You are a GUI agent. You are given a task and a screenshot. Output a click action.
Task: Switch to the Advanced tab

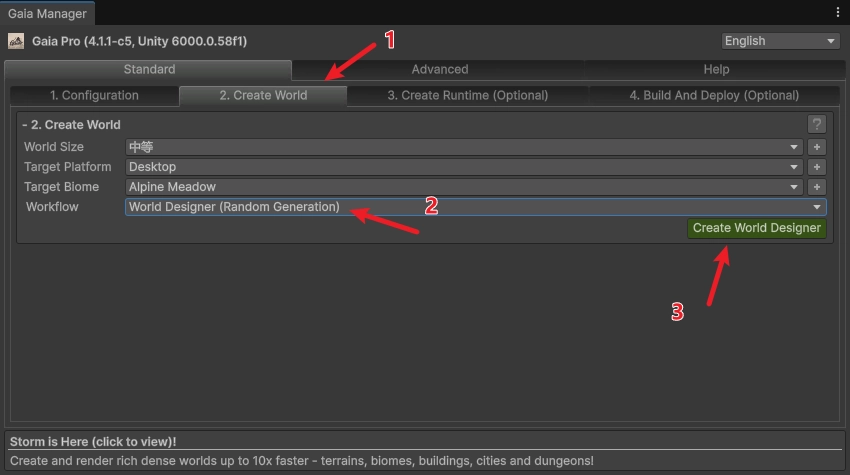click(439, 69)
